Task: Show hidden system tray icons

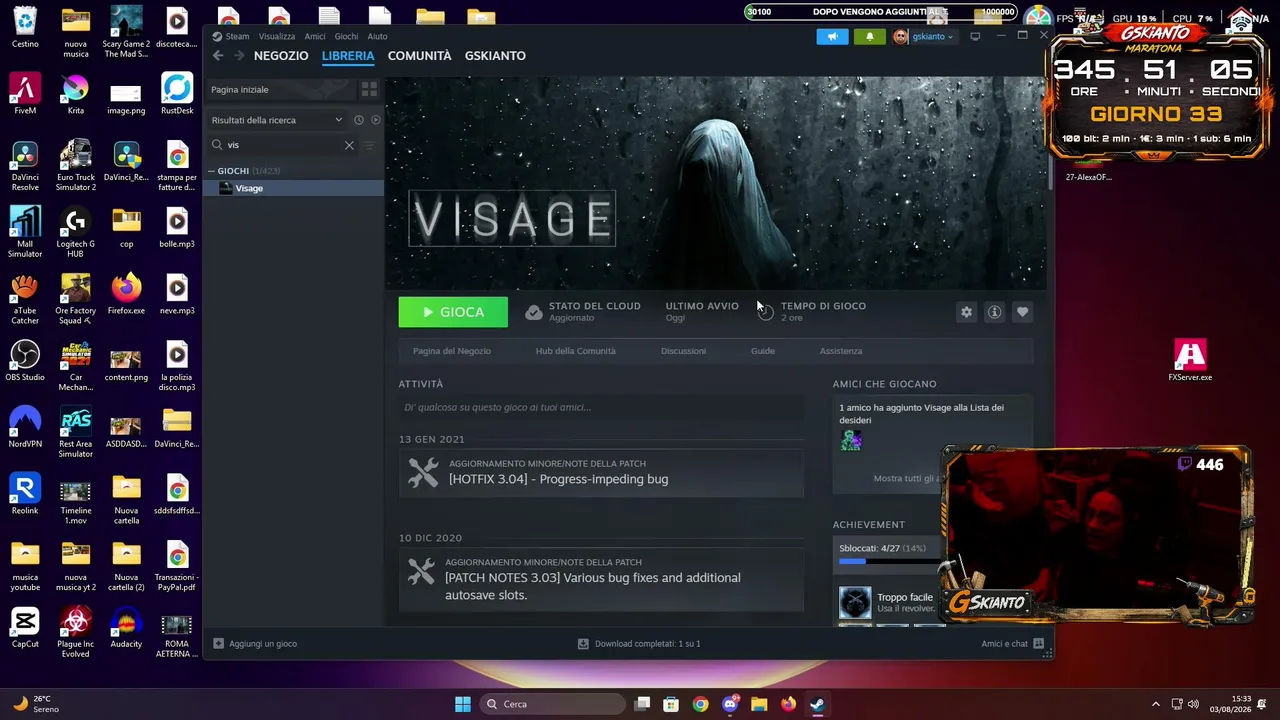Action: 1156,704
